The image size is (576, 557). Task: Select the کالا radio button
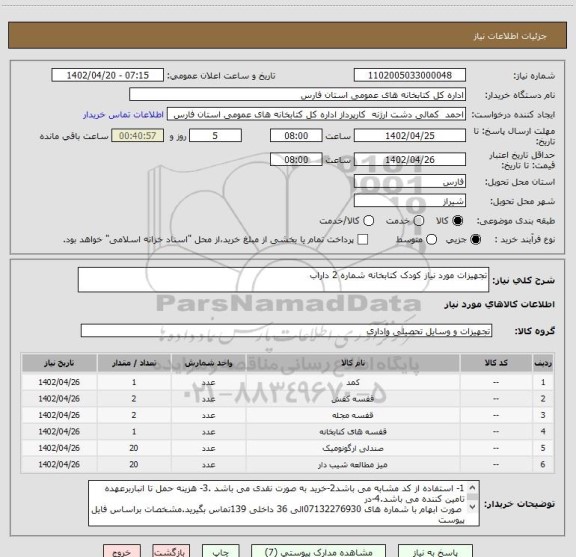pyautogui.click(x=457, y=221)
